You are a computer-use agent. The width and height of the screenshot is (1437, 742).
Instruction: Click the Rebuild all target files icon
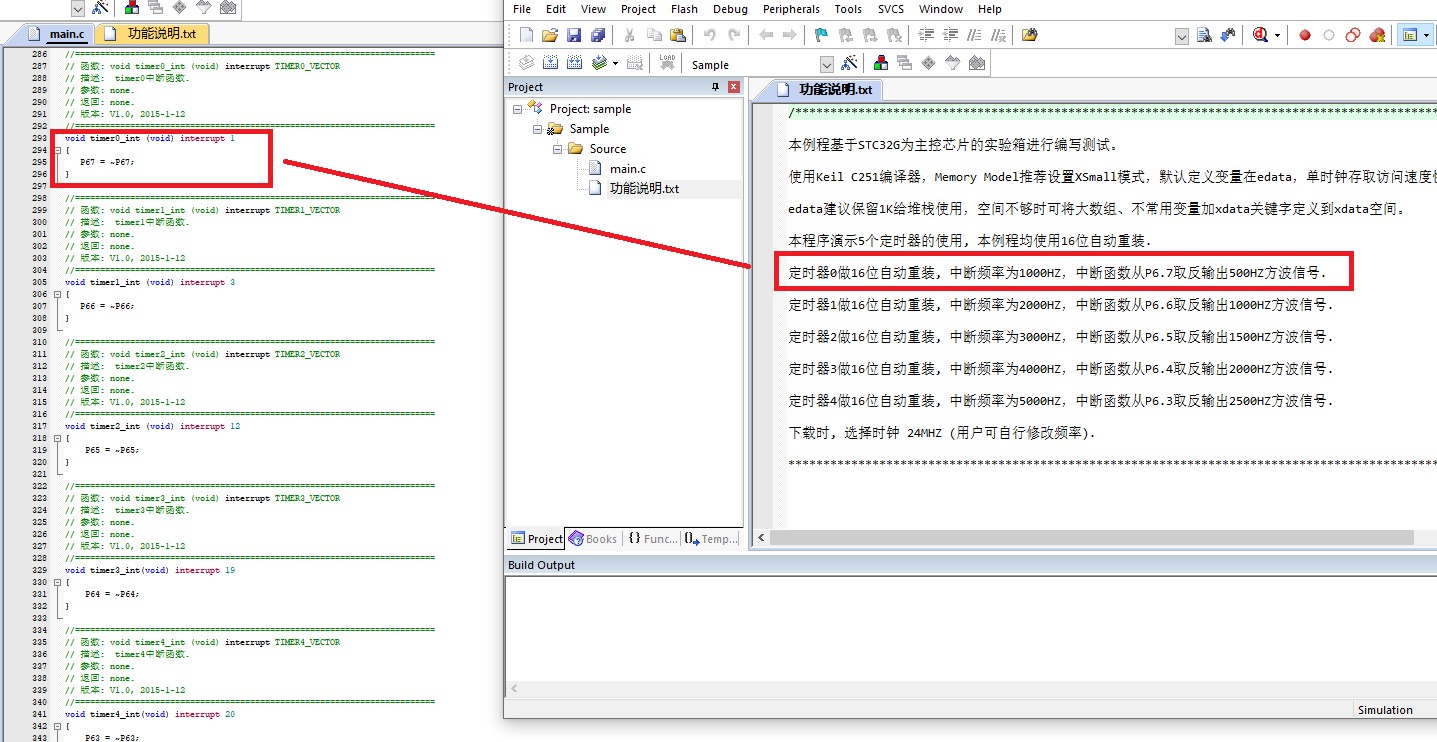(x=574, y=63)
